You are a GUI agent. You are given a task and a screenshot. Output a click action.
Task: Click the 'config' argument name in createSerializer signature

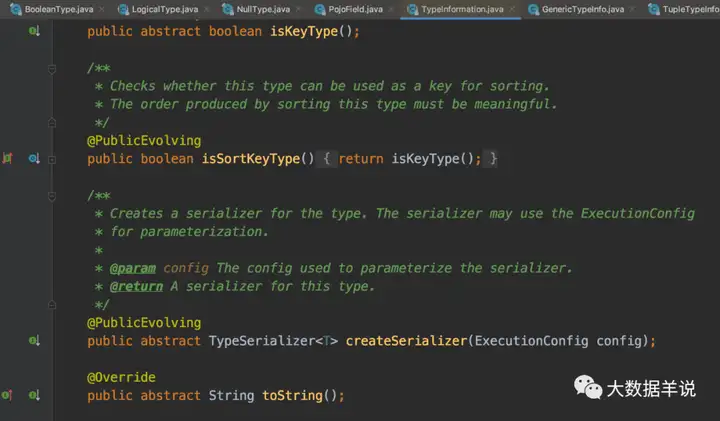[619, 341]
